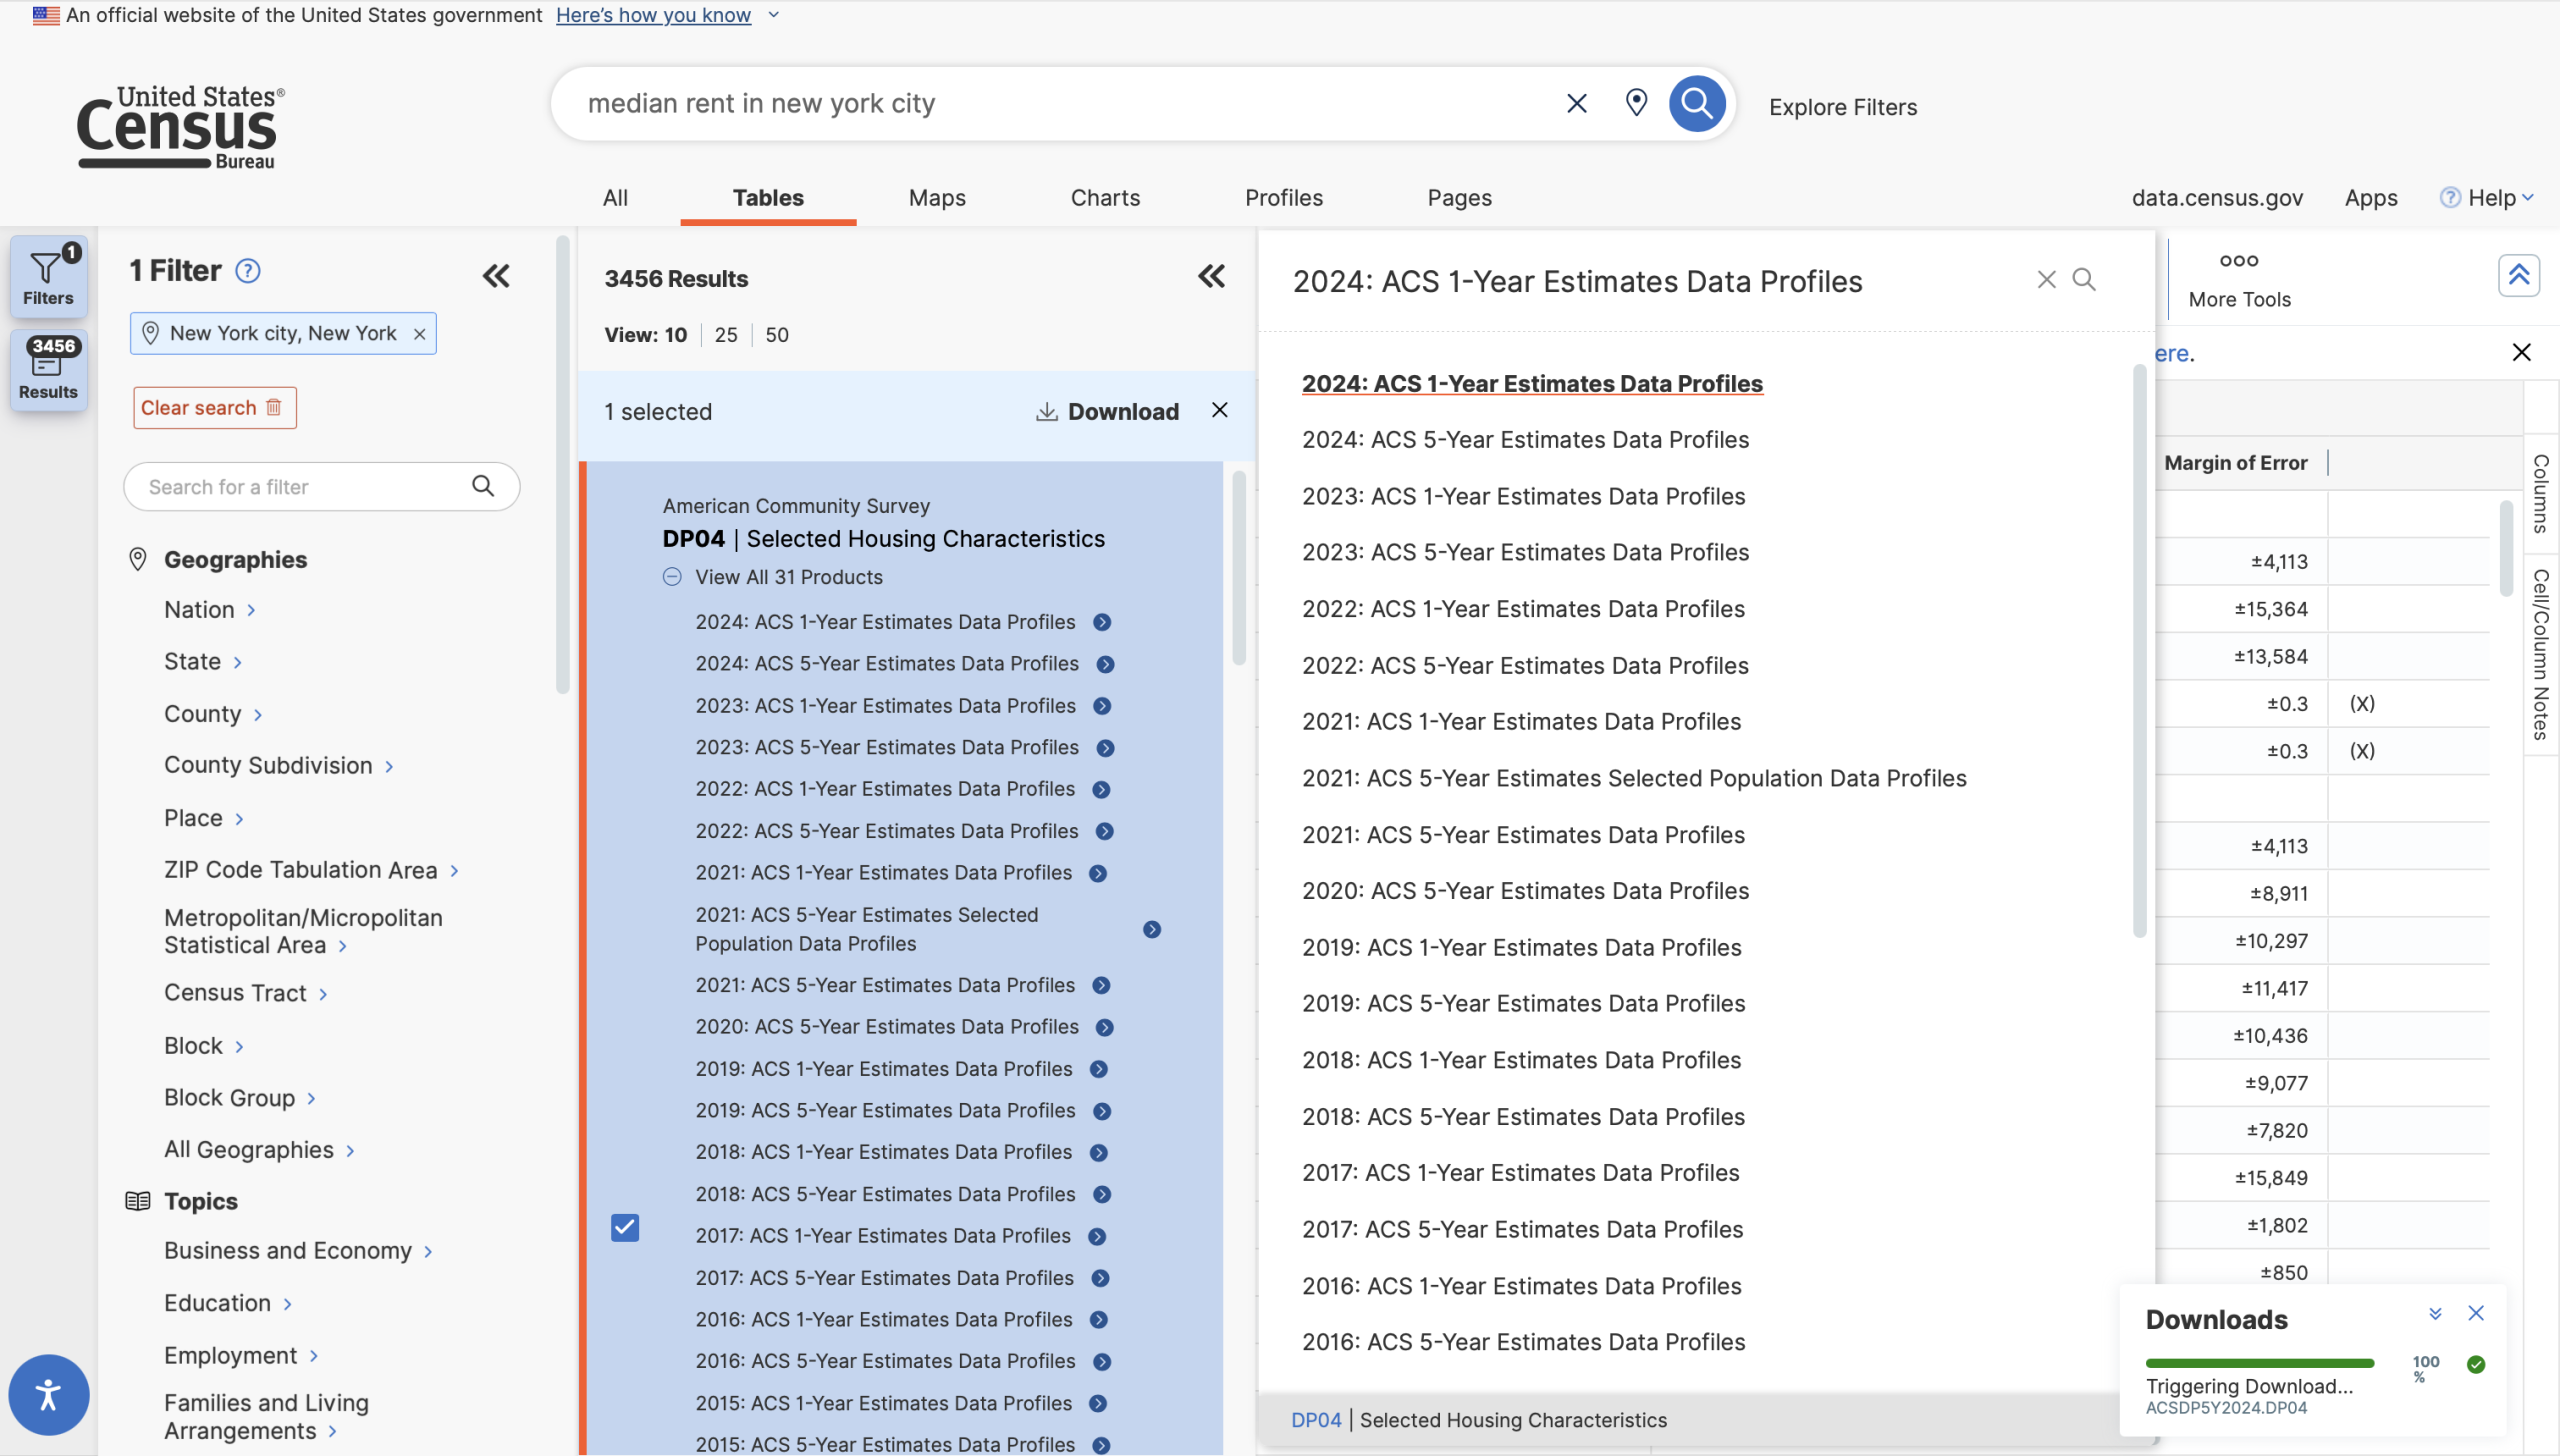Collapse the results panel with double chevron
The image size is (2560, 1456).
1211,276
